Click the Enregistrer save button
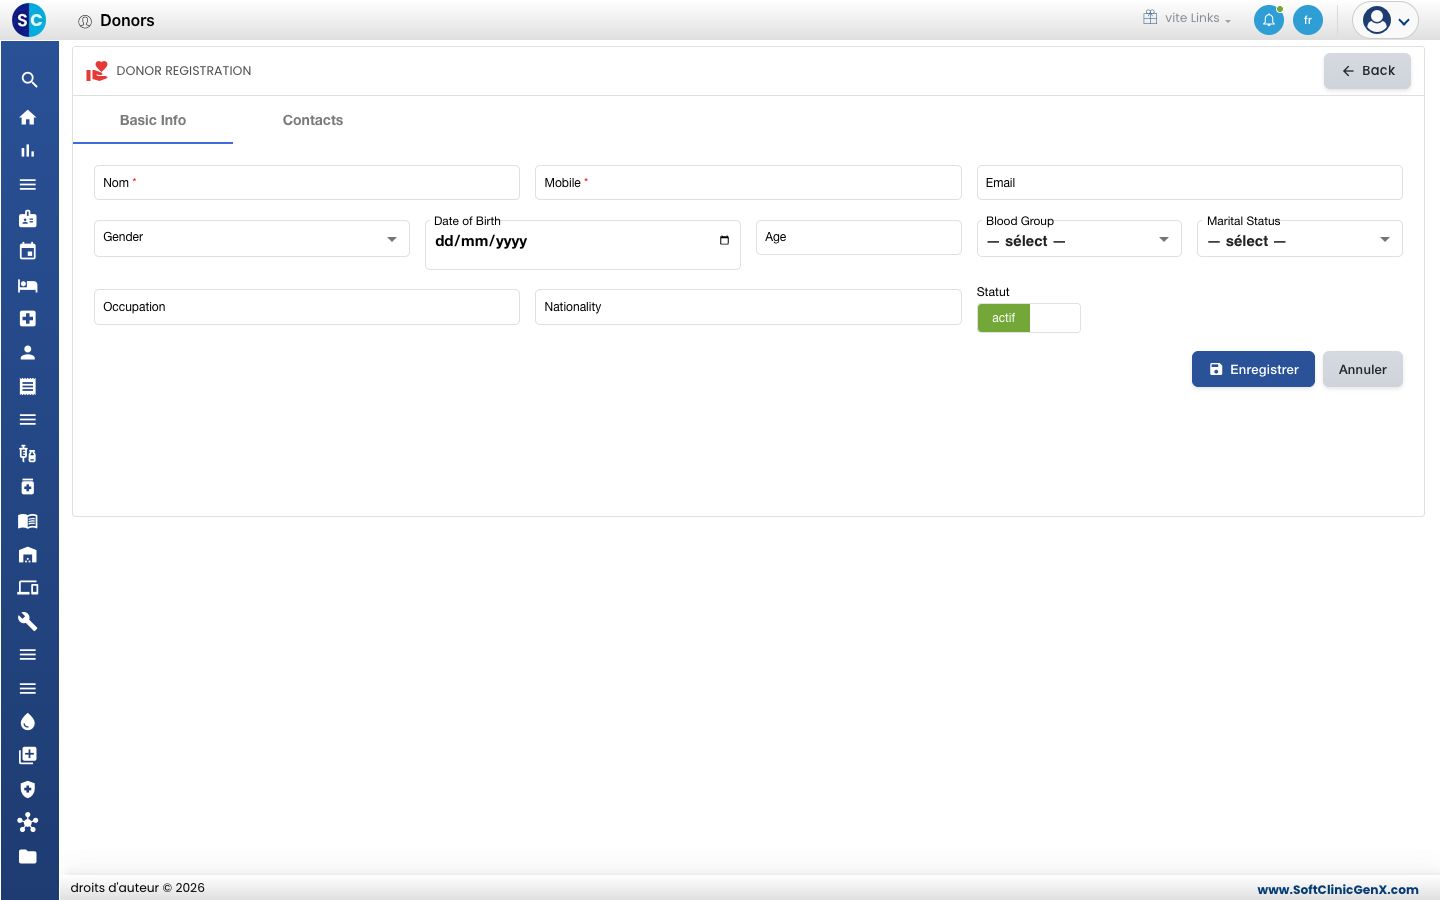1440x900 pixels. (x=1253, y=369)
